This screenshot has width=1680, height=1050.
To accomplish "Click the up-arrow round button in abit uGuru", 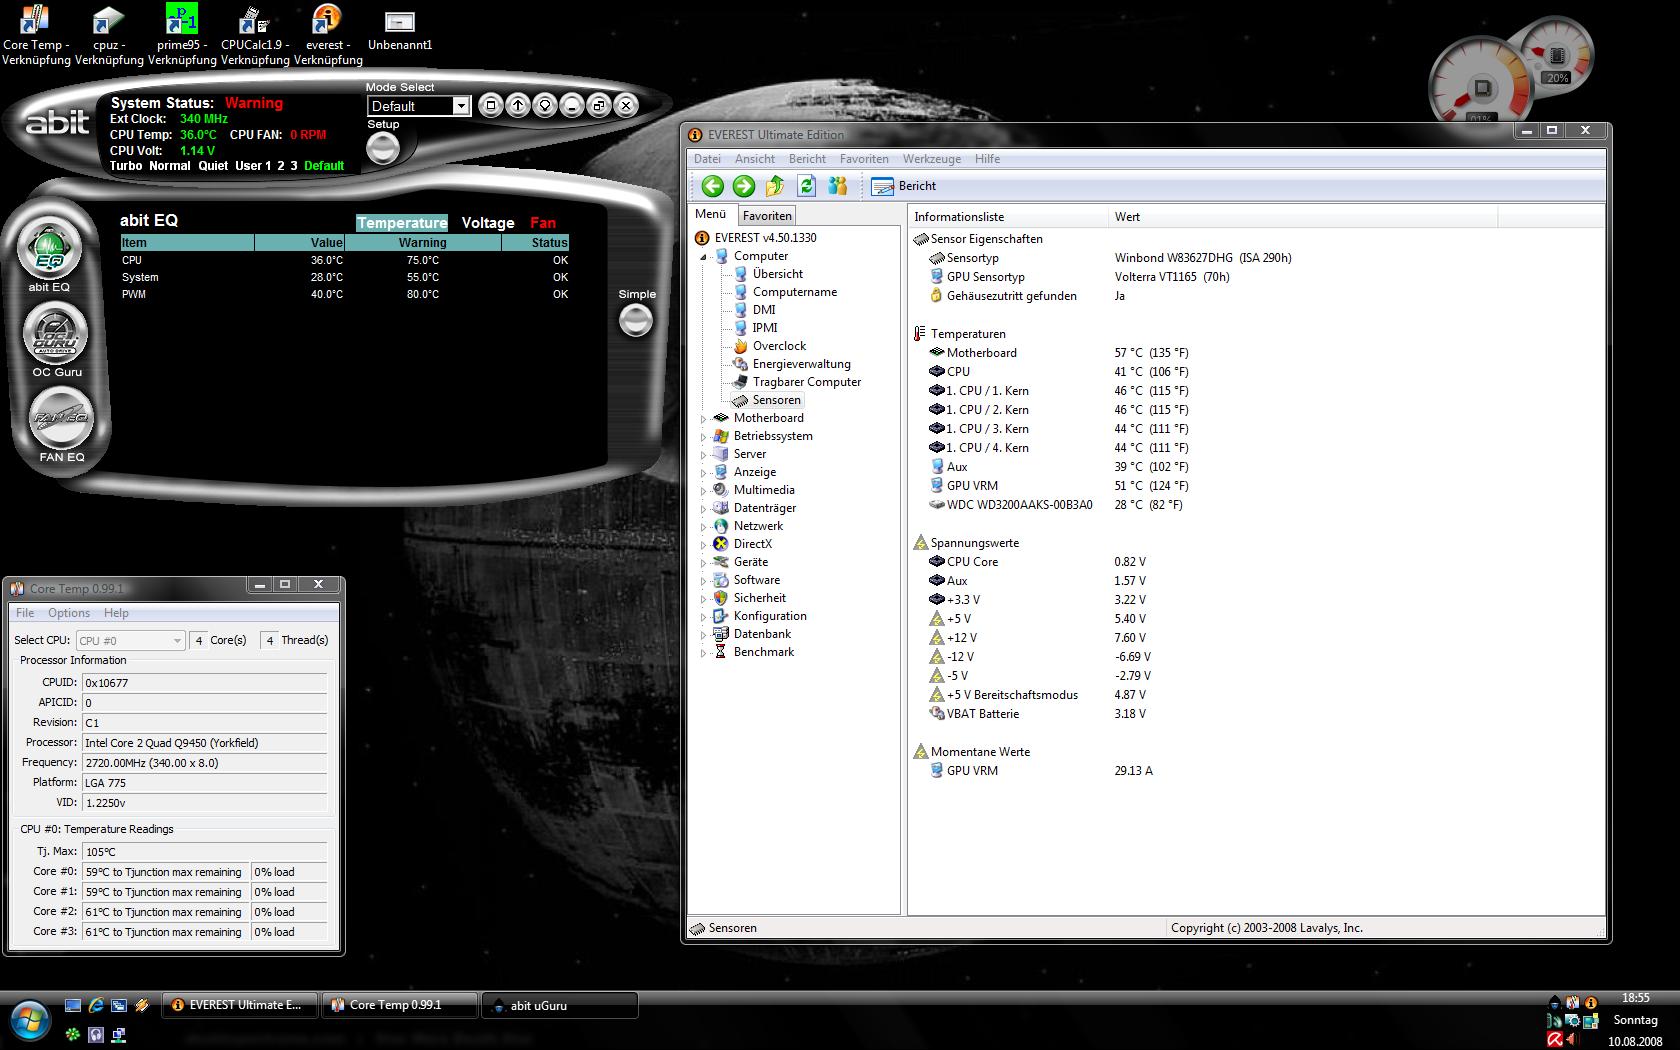I will point(518,105).
